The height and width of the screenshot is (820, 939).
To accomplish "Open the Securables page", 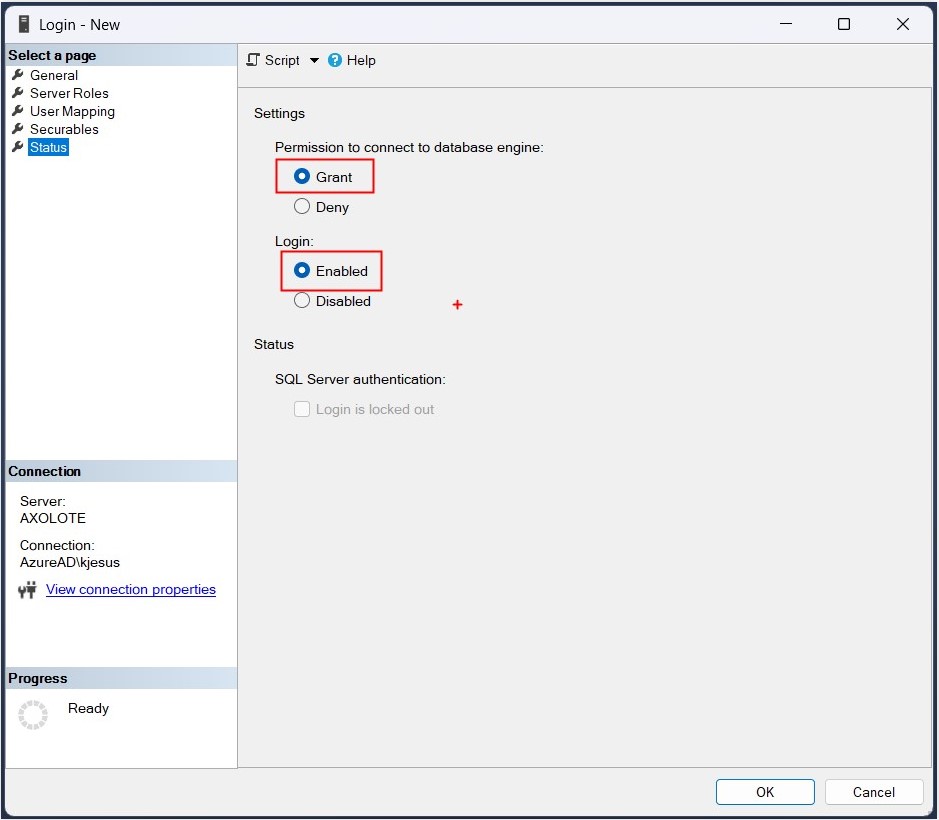I will 64,129.
